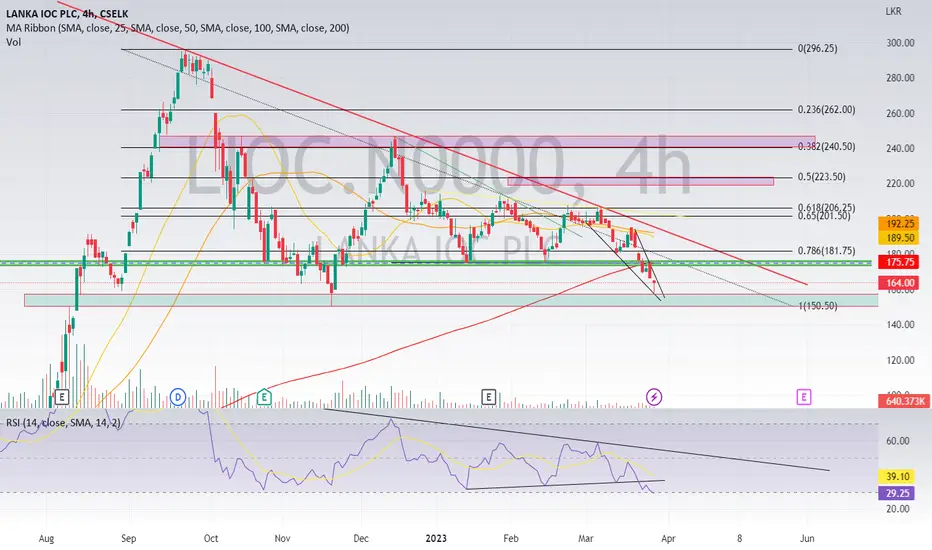This screenshot has height=550, width=932.
Task: Open the pink E upcoming earnings marker
Action: 804,397
